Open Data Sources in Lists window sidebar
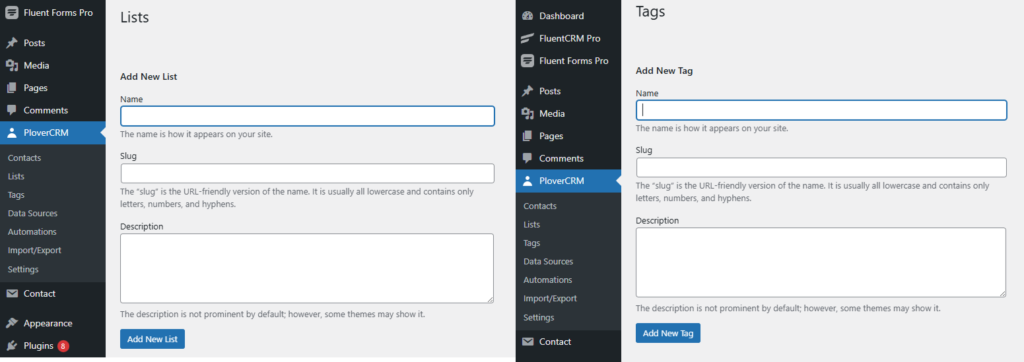 33,213
